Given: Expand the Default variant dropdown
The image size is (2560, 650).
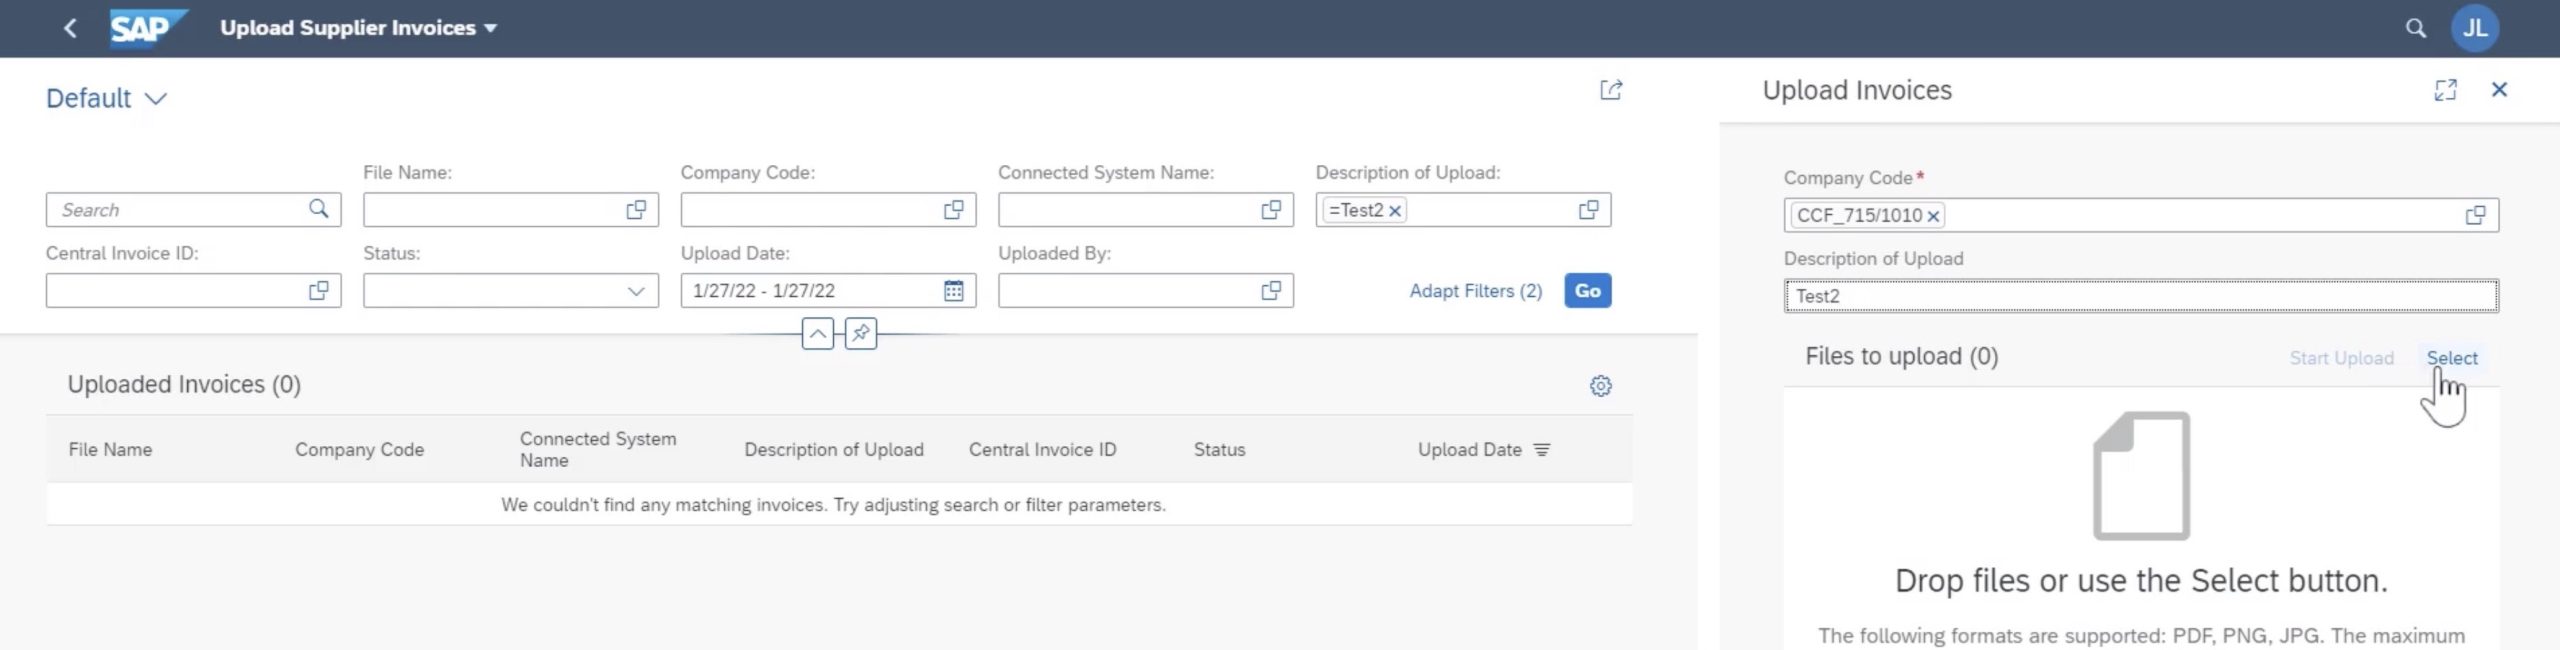Looking at the screenshot, I should point(155,99).
